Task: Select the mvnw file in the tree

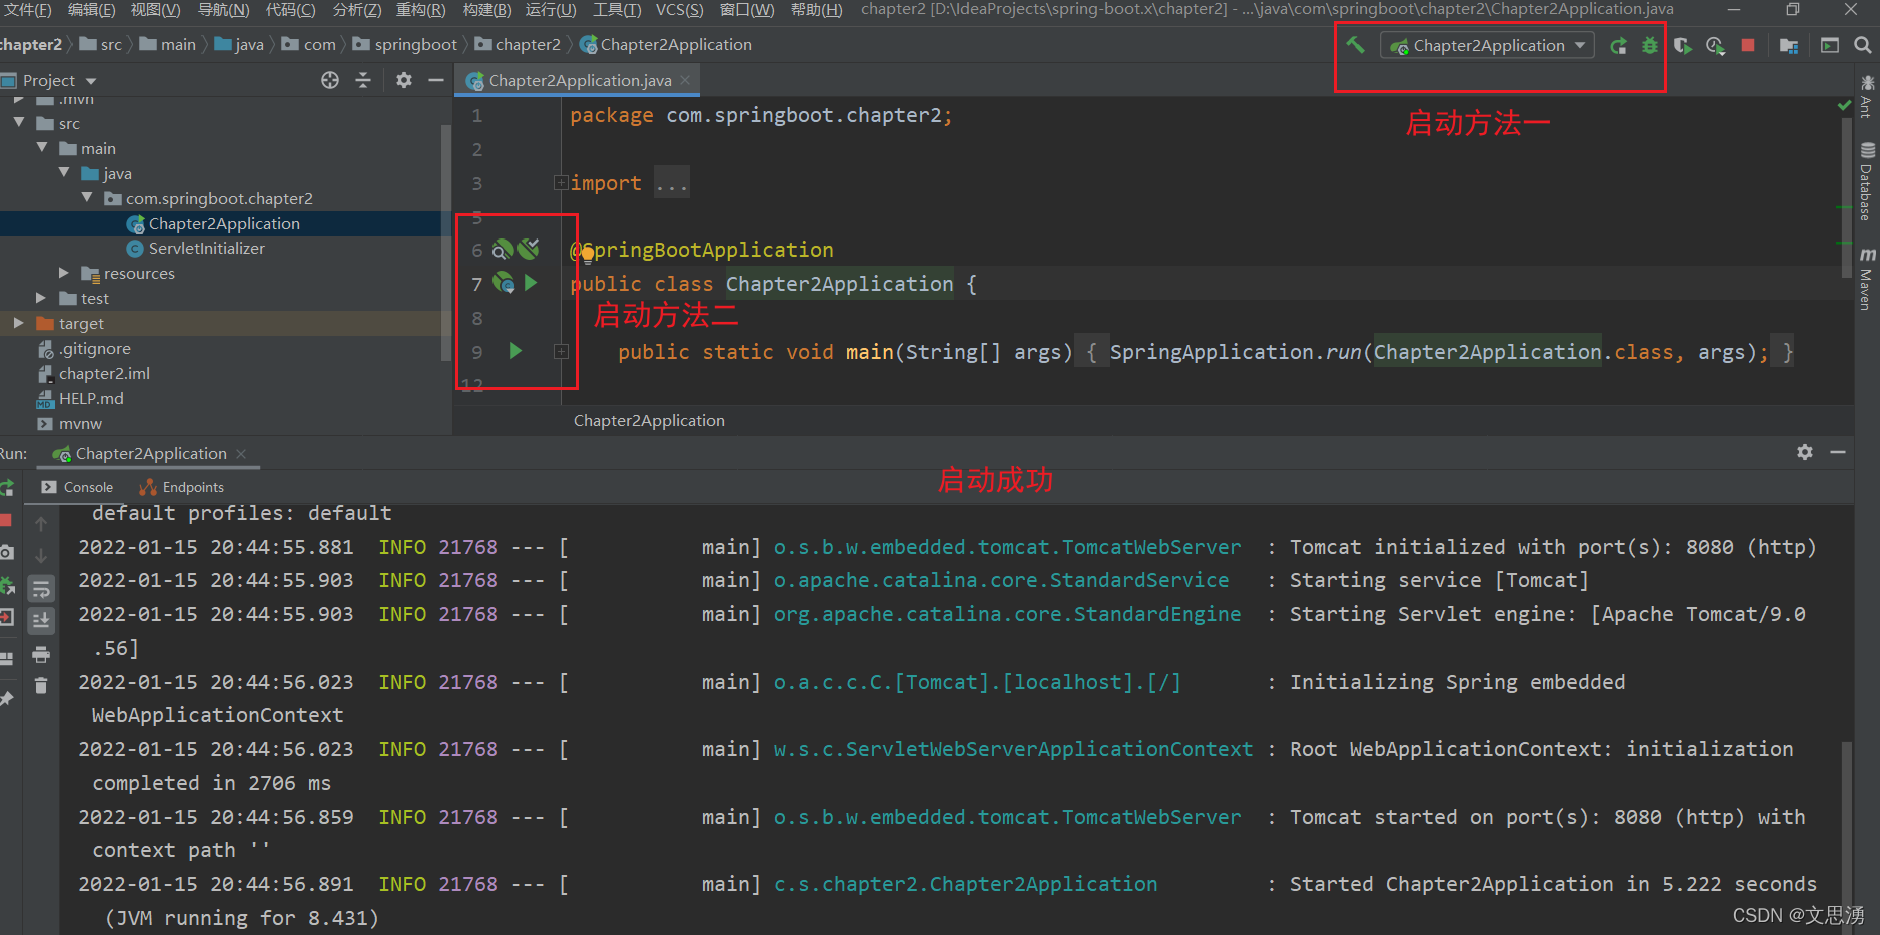Action: pos(80,423)
